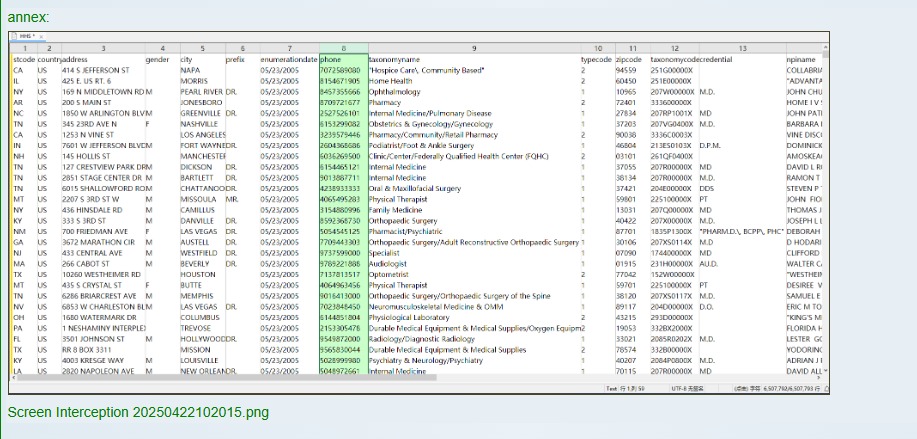Select column 9 header
917x439 pixels.
(x=473, y=48)
